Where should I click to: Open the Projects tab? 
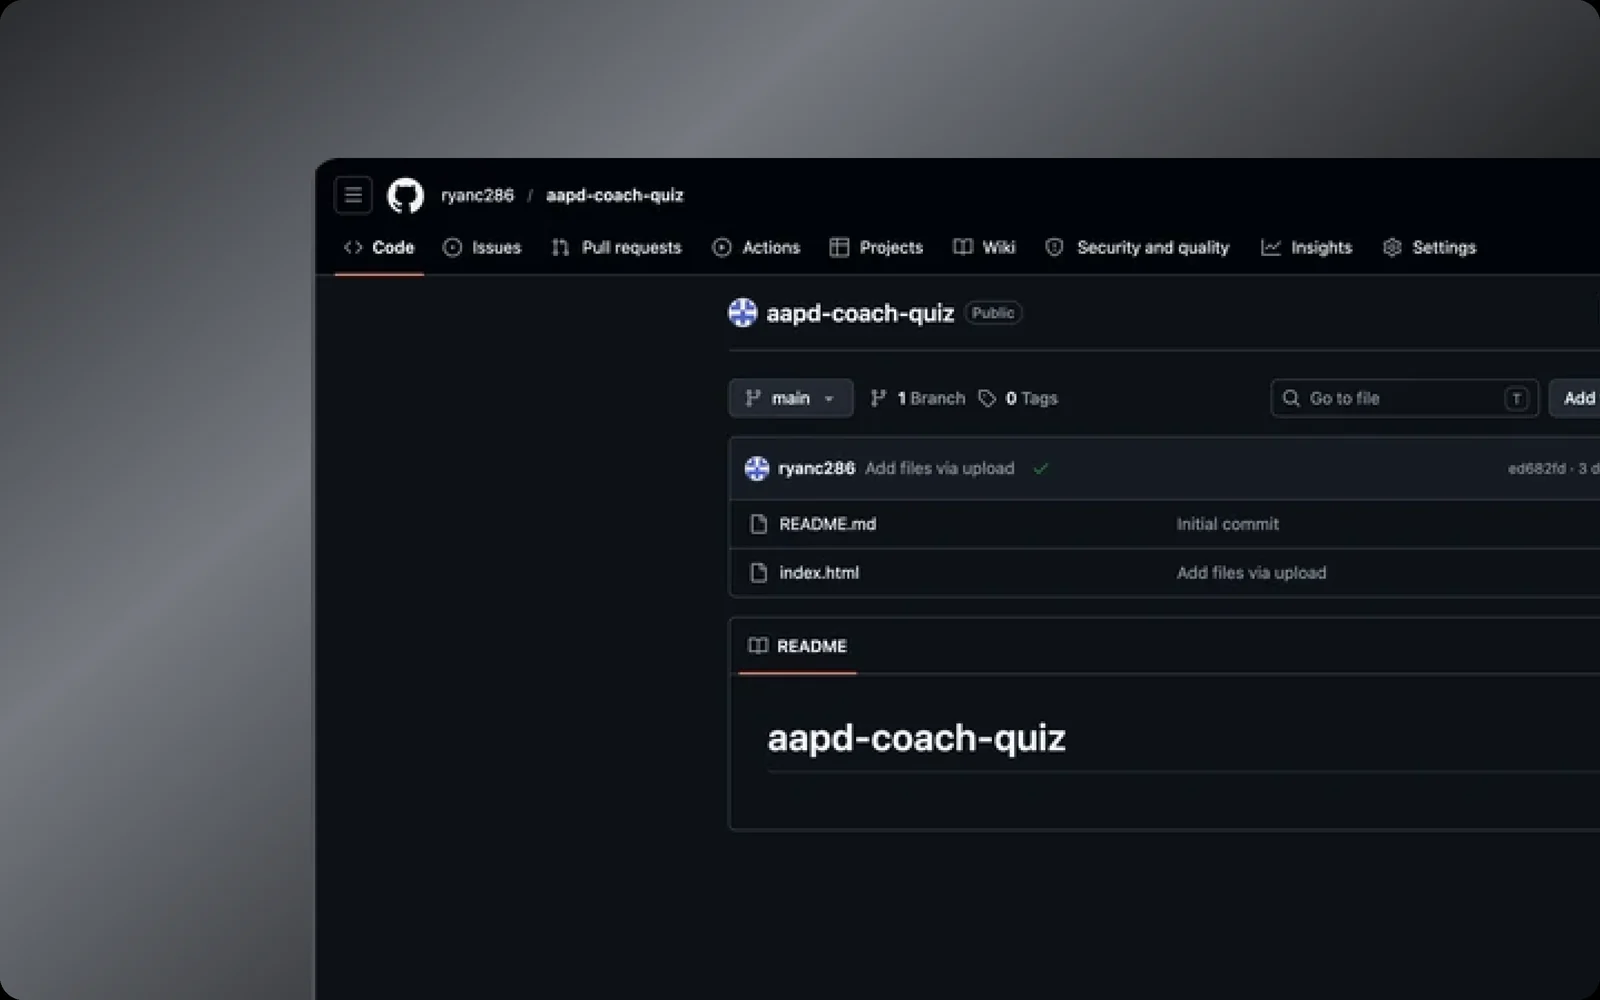click(876, 247)
